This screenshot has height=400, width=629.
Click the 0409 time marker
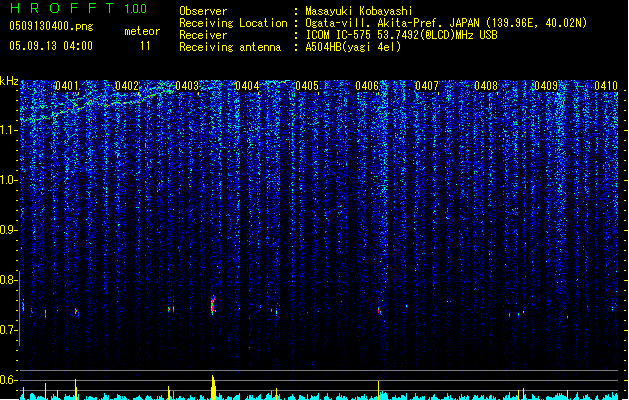[x=546, y=86]
